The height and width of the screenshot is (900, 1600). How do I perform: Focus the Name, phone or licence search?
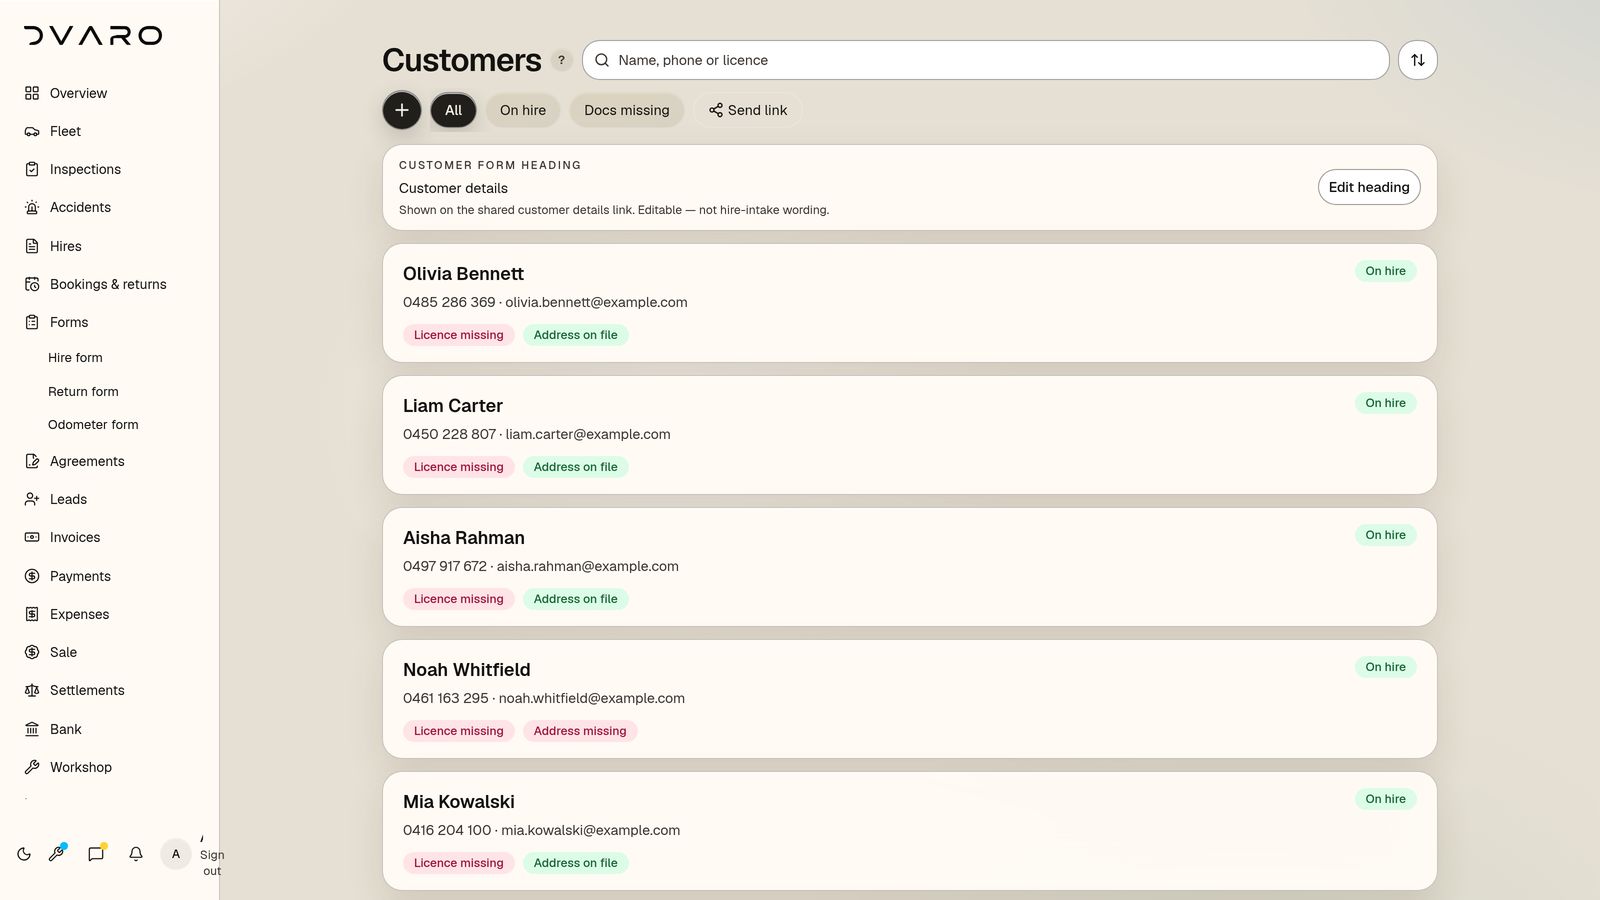(x=986, y=60)
